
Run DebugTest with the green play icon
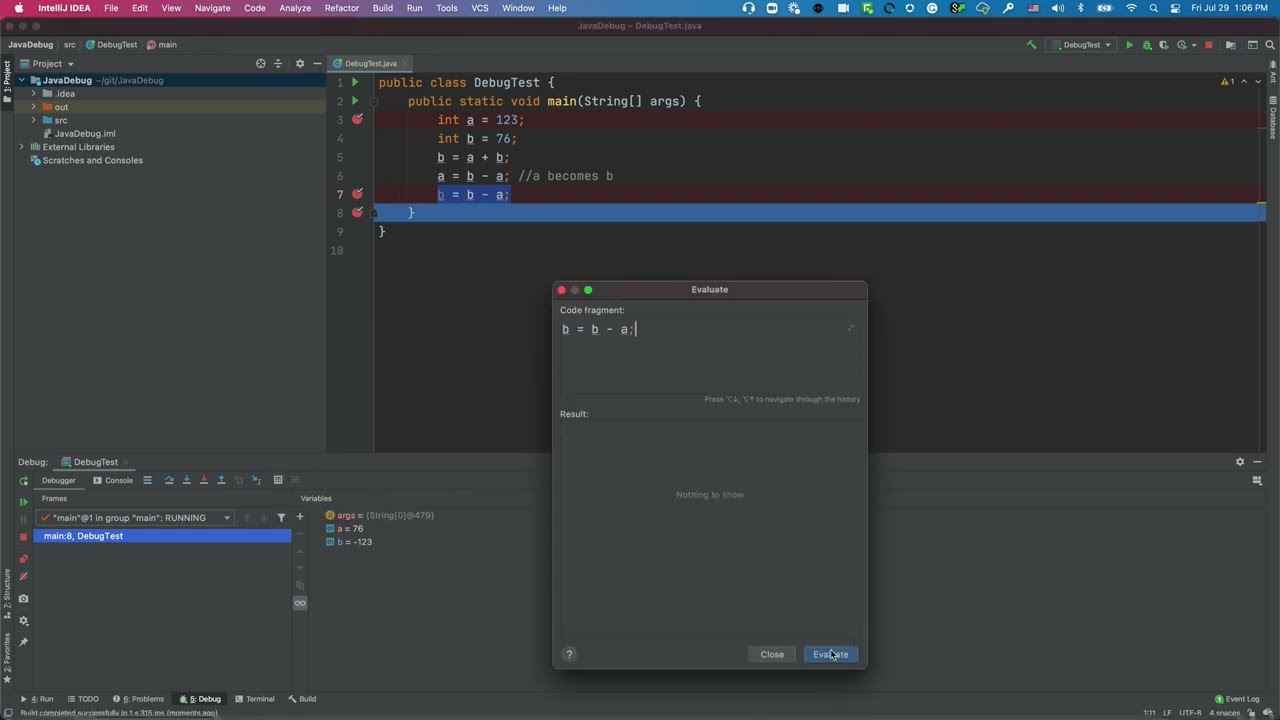tap(1129, 45)
